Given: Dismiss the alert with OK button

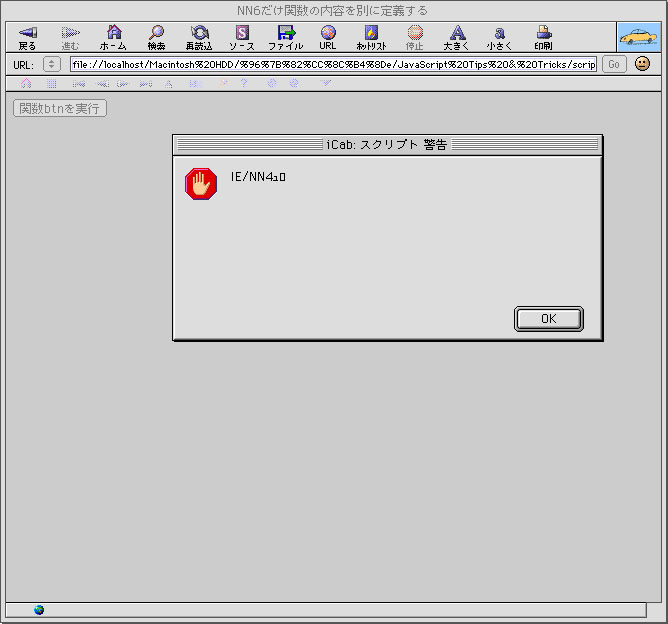Looking at the screenshot, I should [x=549, y=319].
